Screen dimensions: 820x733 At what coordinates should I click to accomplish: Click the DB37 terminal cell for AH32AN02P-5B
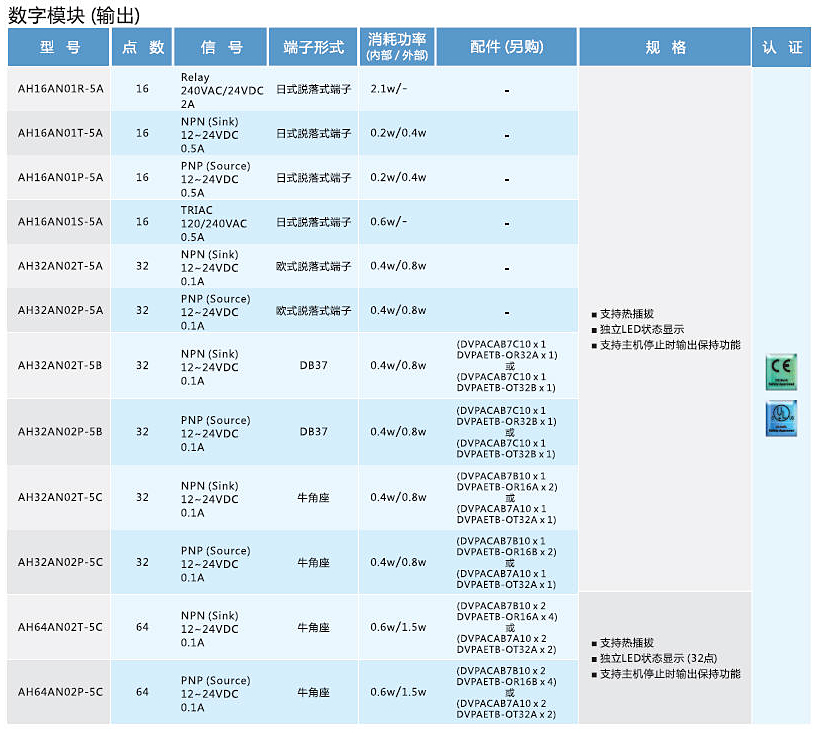click(313, 432)
